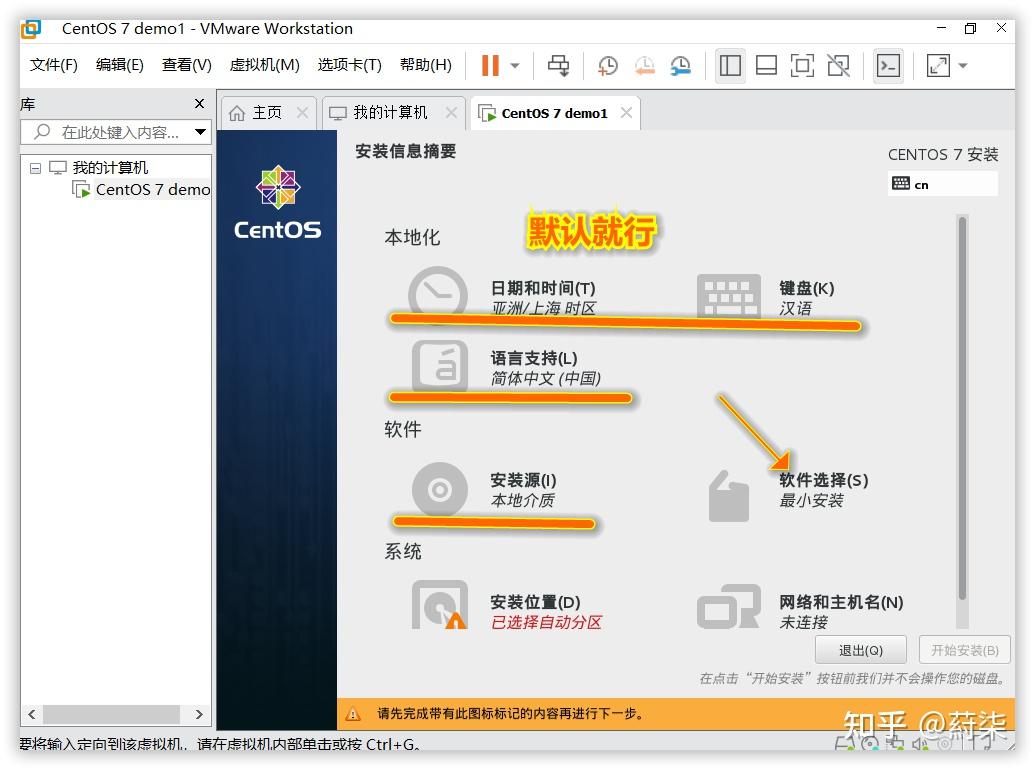Toggle the thumbnail bar display

[765, 65]
